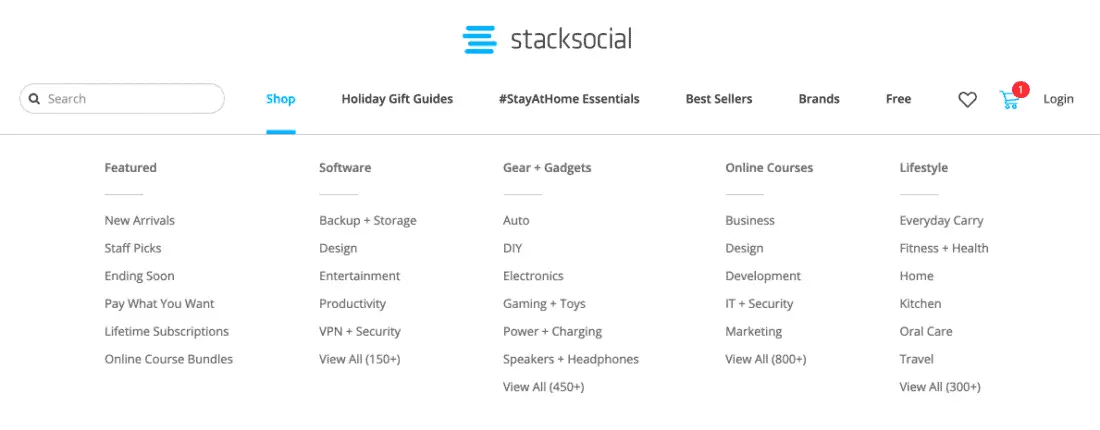Open the Brands menu item
This screenshot has width=1100, height=430.
click(819, 99)
